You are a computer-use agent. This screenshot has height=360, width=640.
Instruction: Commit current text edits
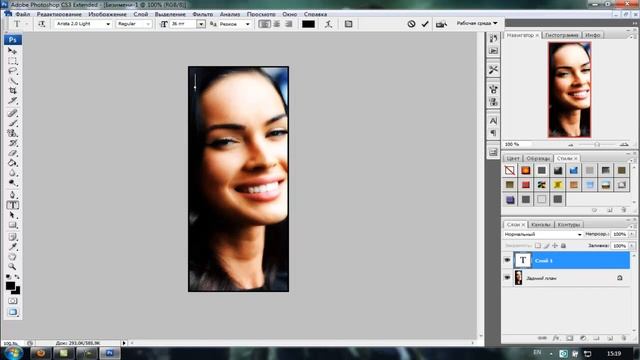[425, 24]
